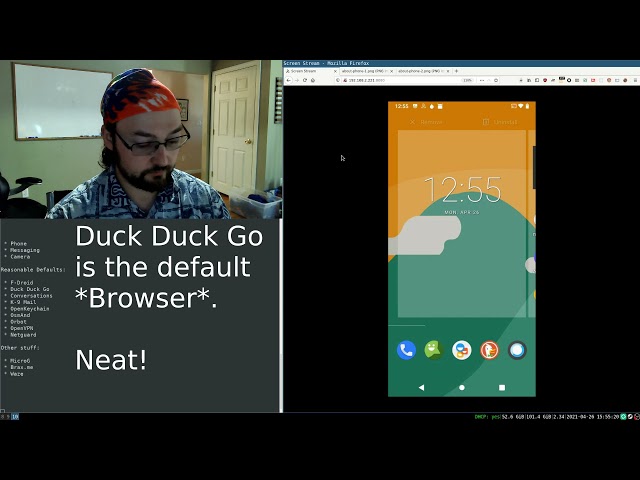Click the 'Phone' item in text list
Viewport: 640px width, 480px height.
point(18,243)
